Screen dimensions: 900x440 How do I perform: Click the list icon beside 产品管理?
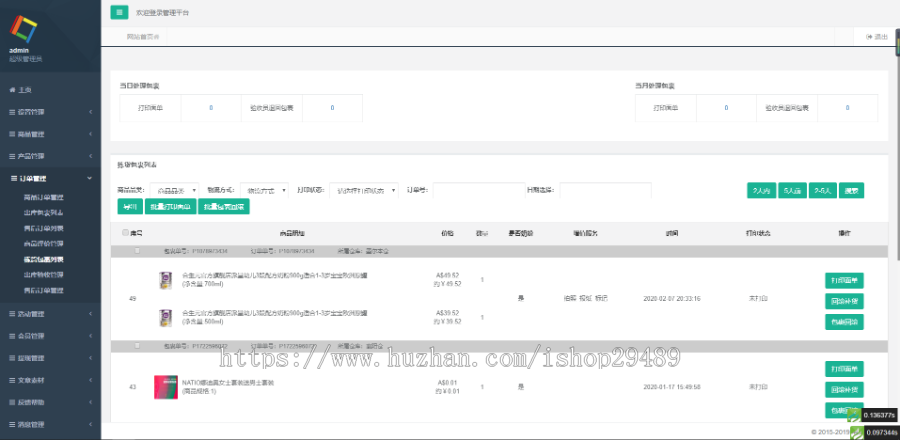(x=12, y=156)
